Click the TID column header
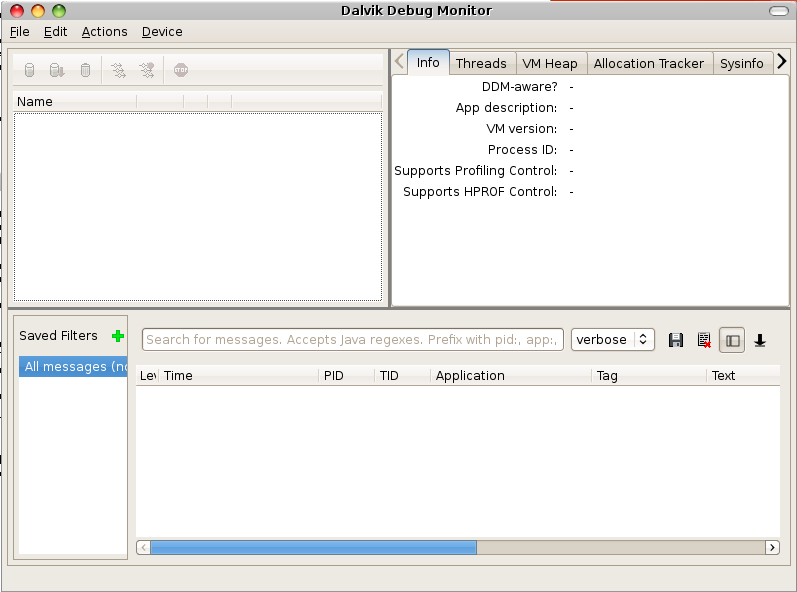This screenshot has width=797, height=592. click(x=403, y=376)
